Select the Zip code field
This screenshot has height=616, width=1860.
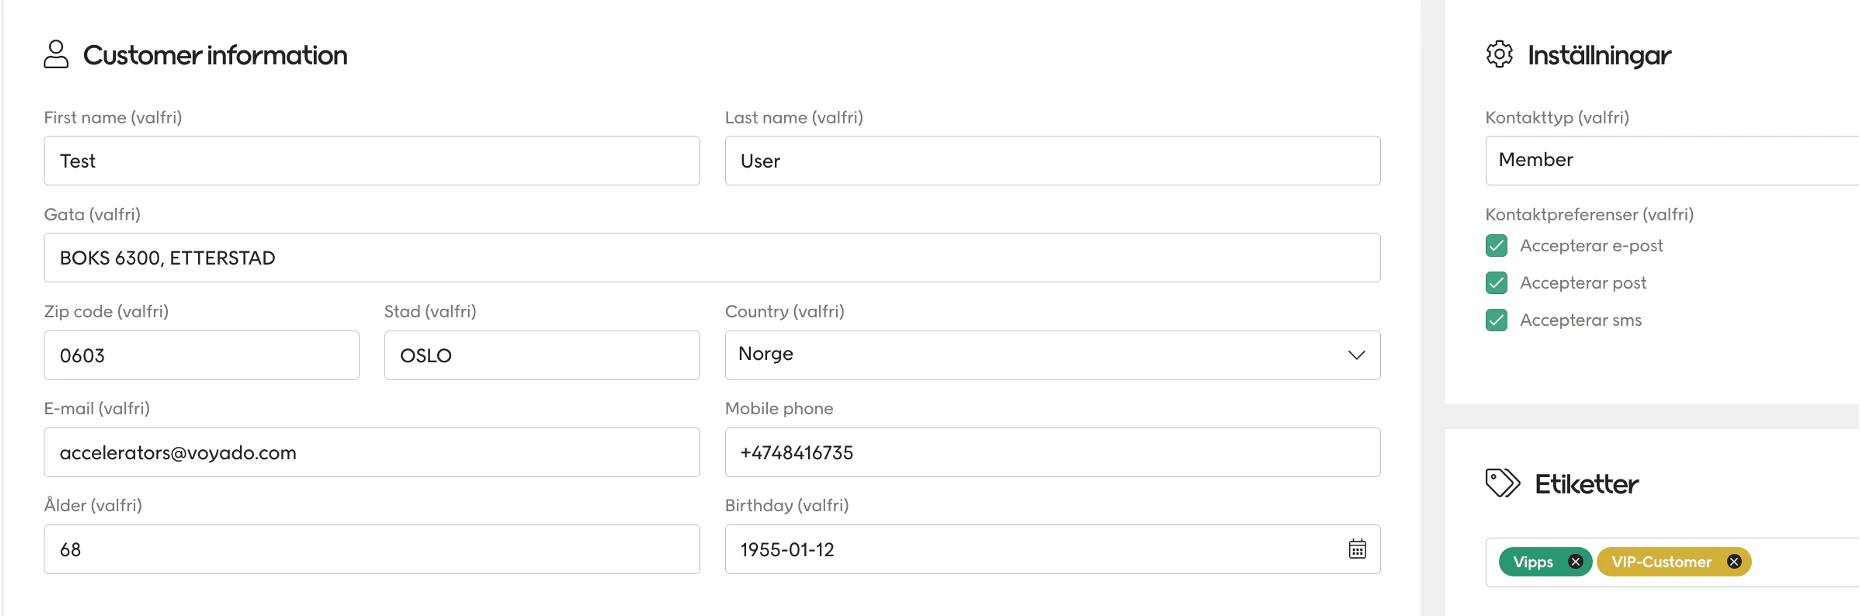coord(201,355)
